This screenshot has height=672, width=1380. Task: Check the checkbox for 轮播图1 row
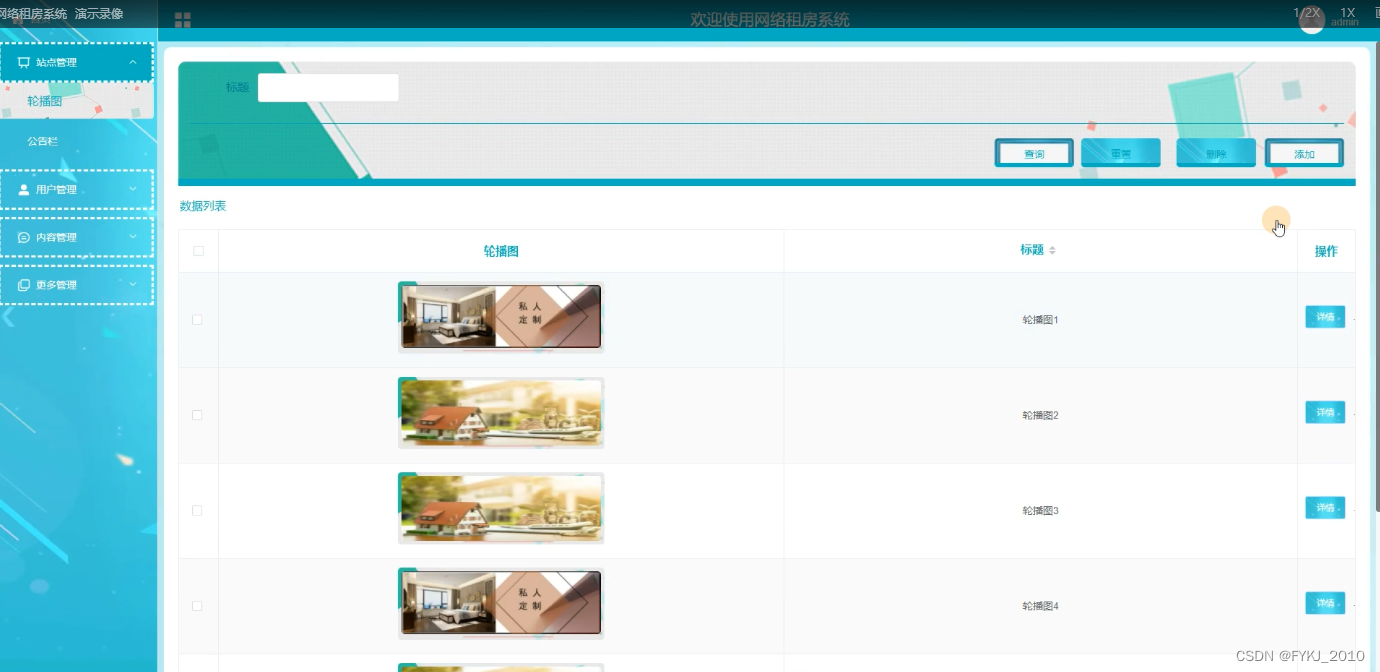[x=197, y=320]
